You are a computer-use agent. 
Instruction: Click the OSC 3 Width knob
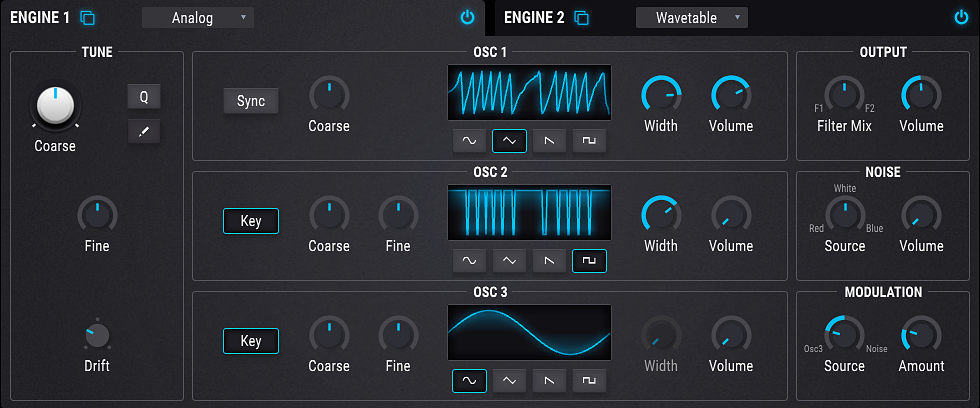(661, 336)
